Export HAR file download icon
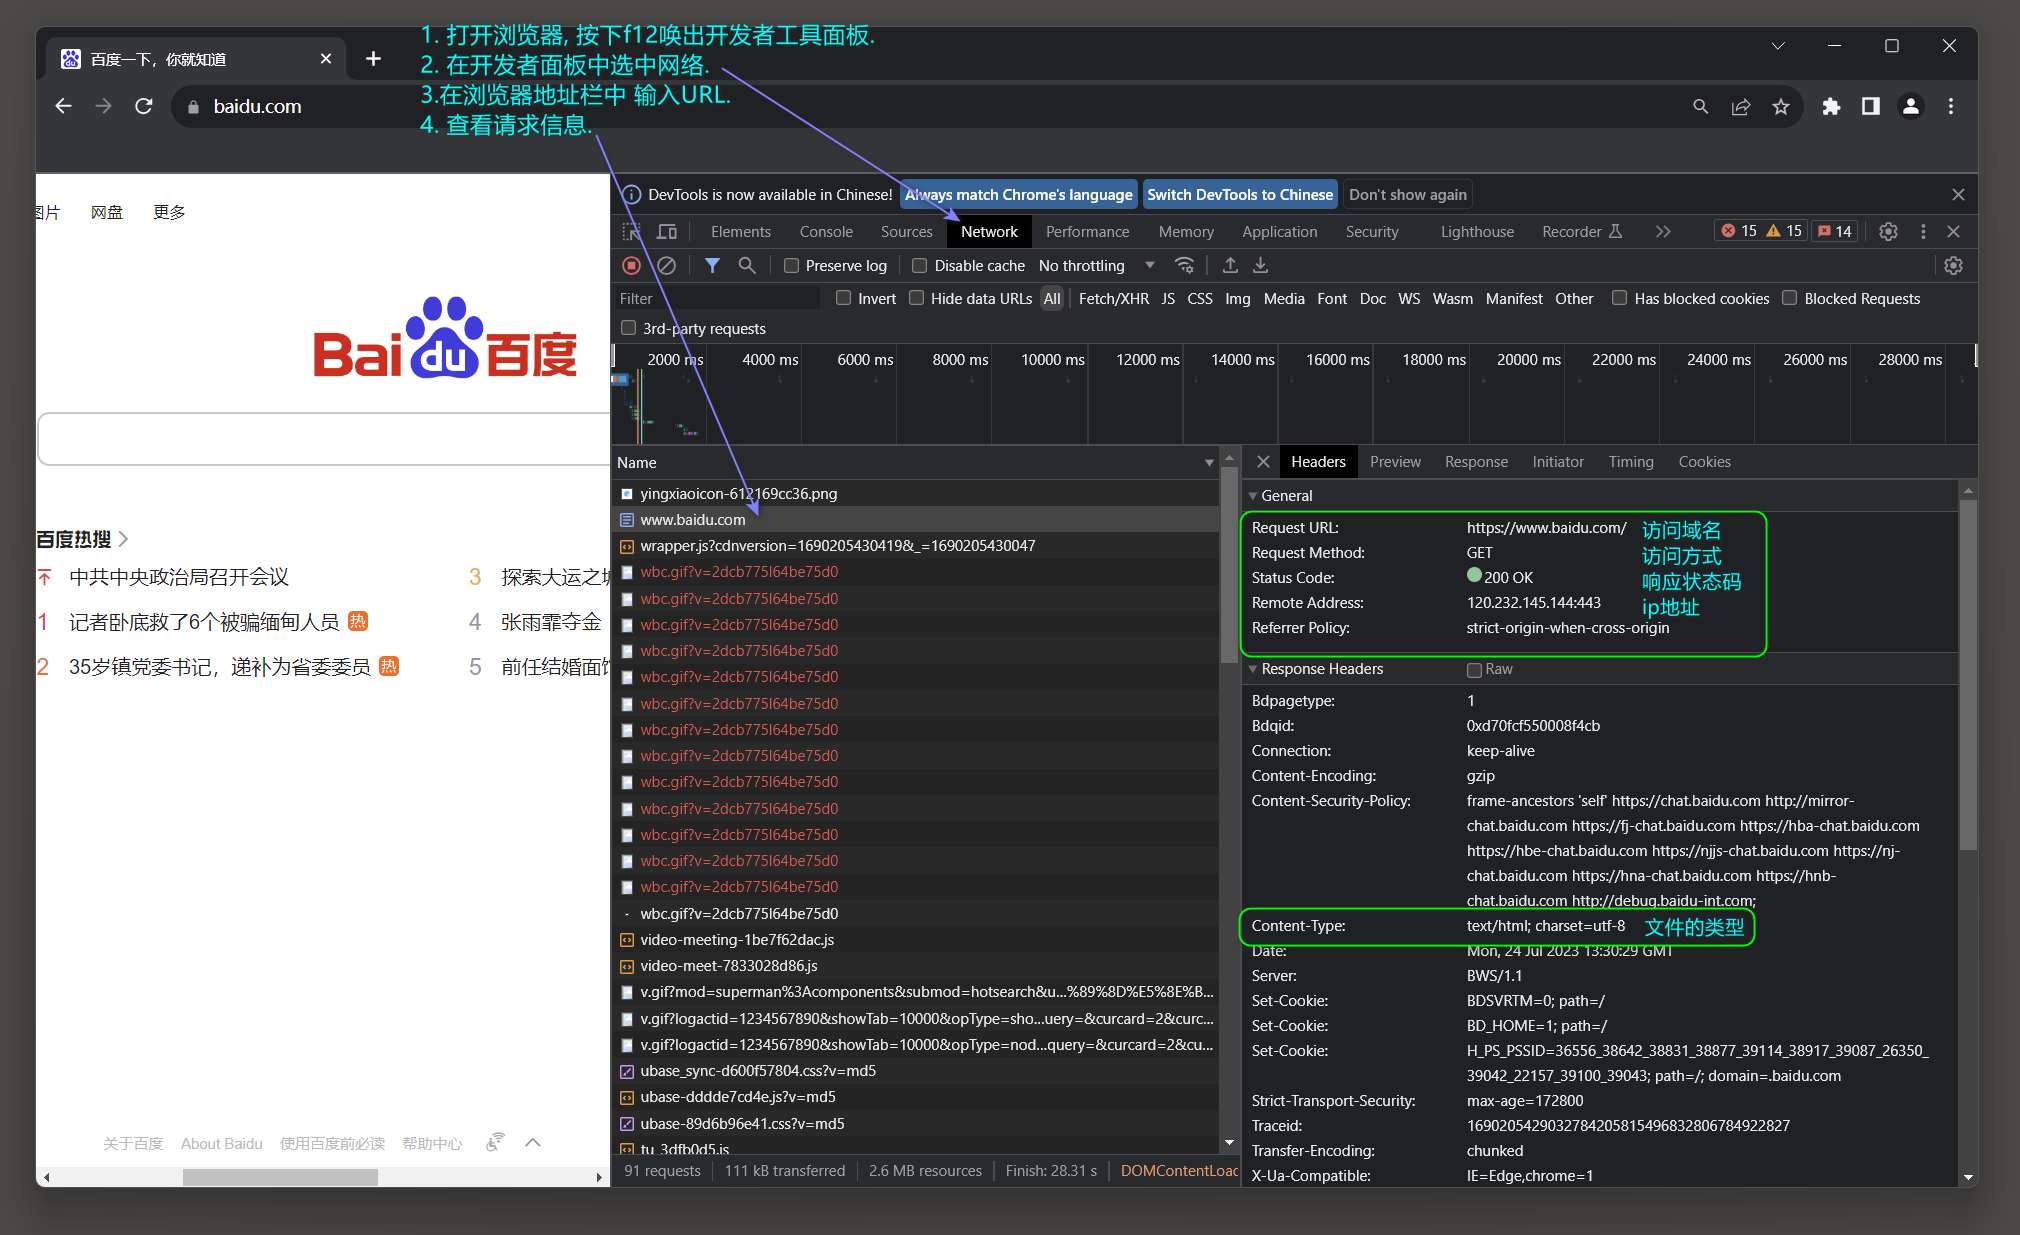Screen dimensions: 2020x1235 tap(1261, 265)
